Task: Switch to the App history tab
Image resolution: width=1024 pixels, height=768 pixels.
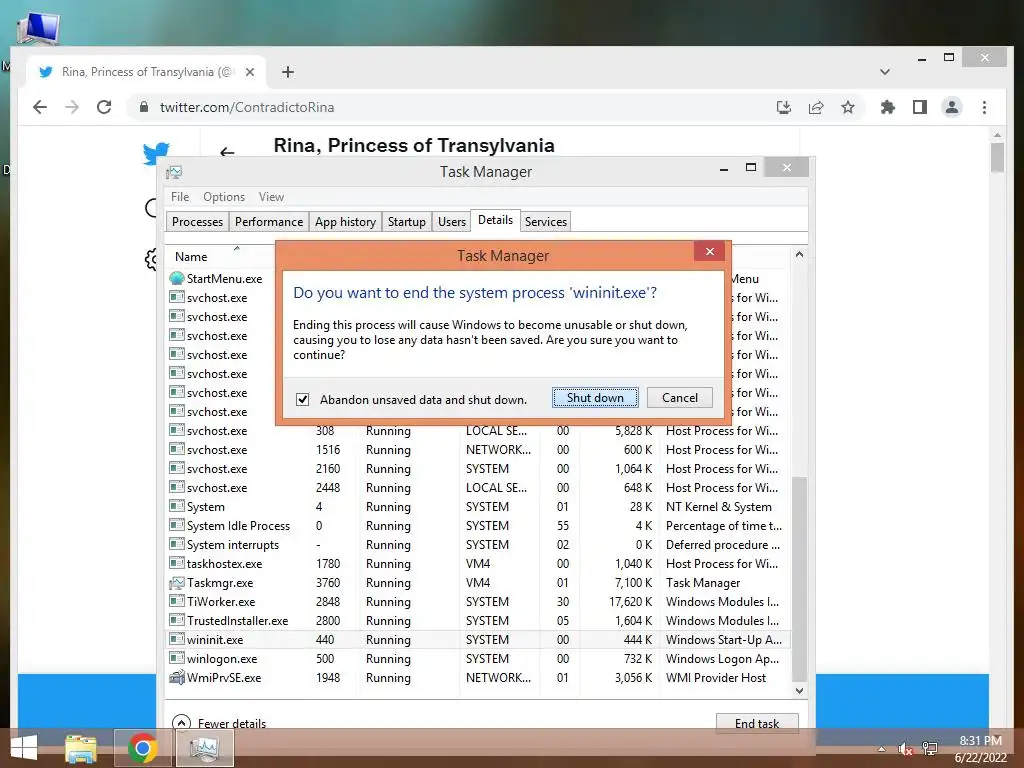Action: [x=345, y=221]
